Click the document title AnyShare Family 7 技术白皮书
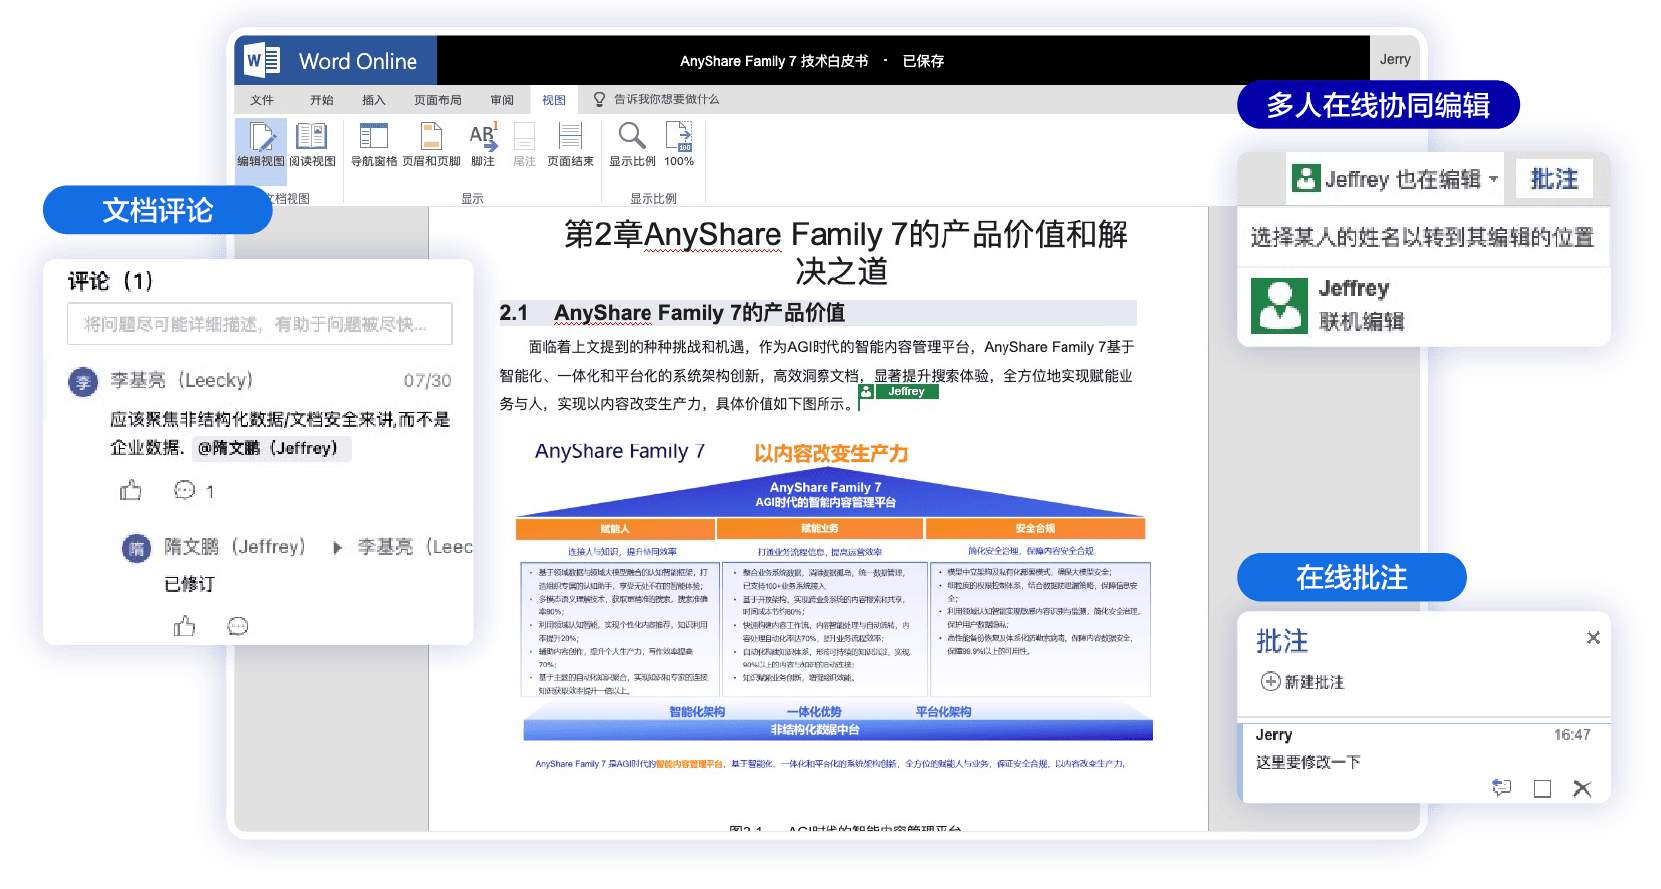 click(774, 61)
